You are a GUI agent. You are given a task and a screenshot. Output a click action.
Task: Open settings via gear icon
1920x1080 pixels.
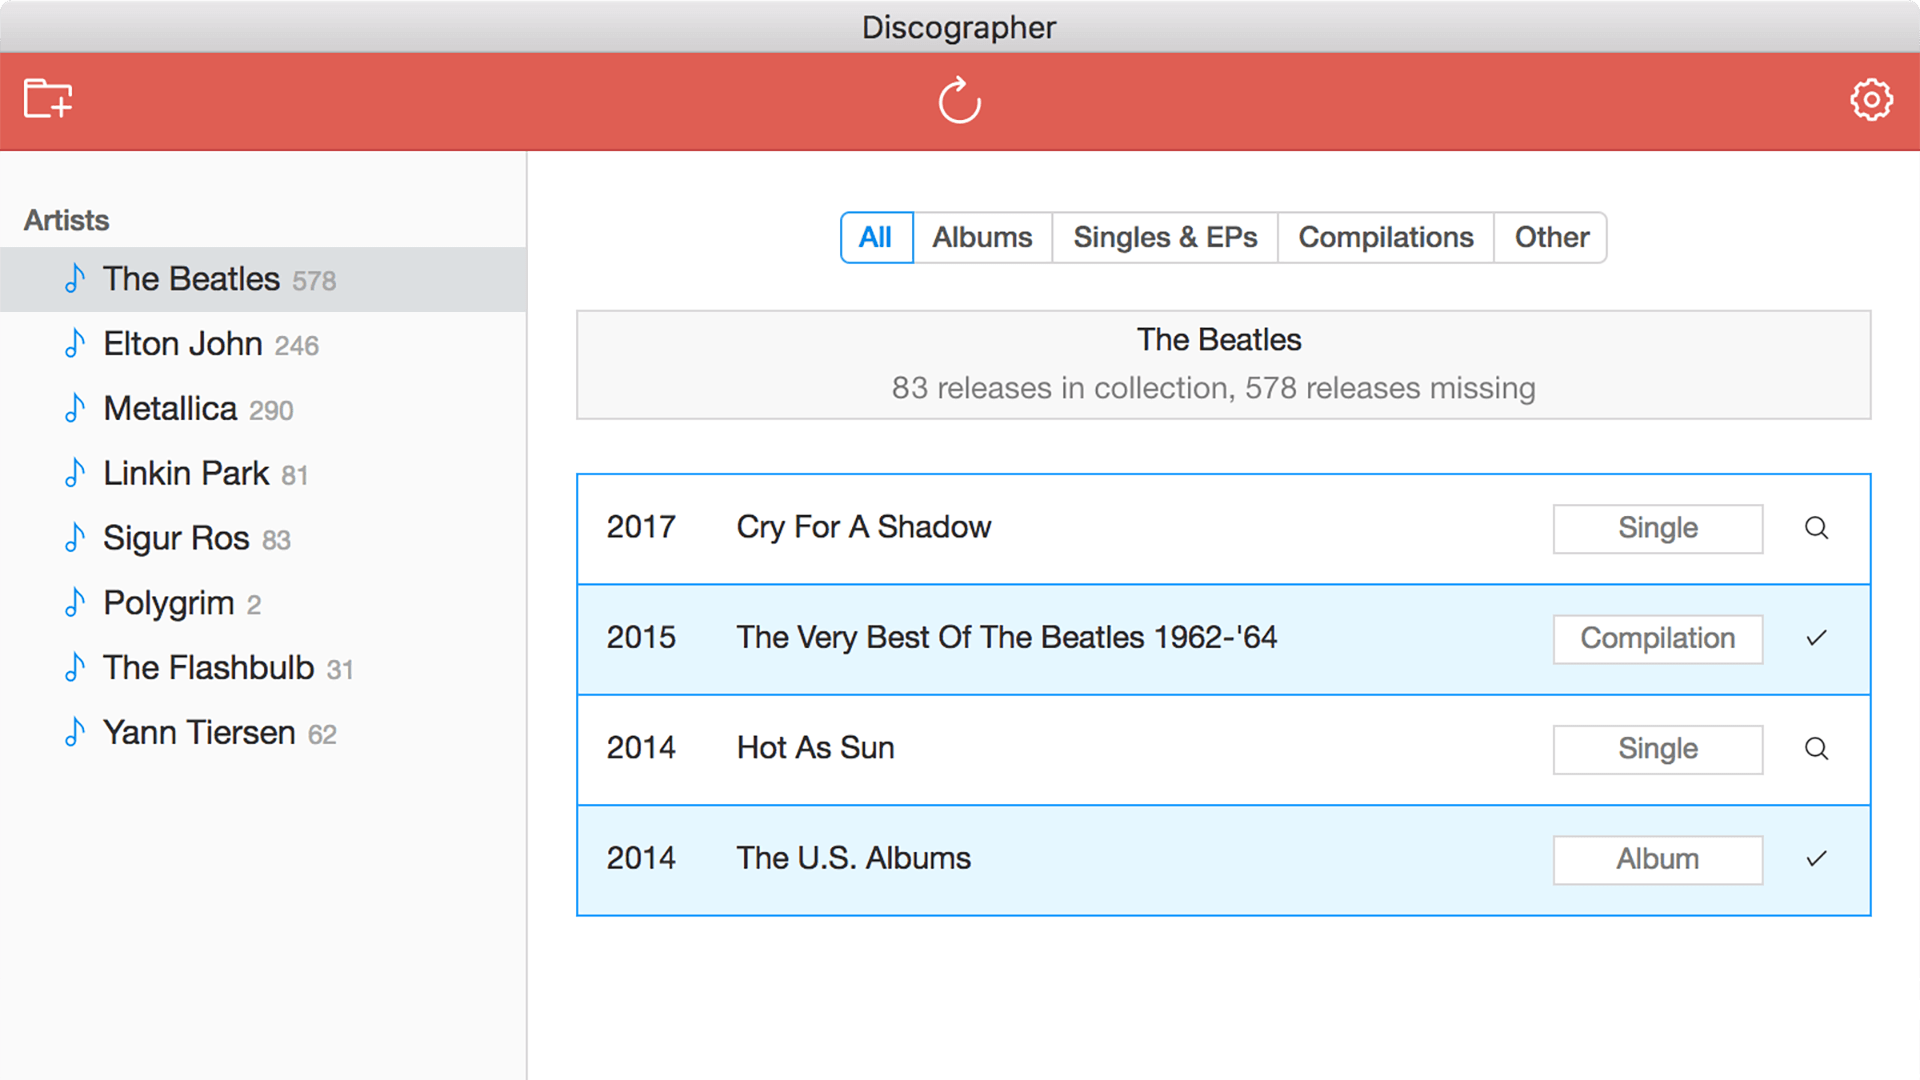pyautogui.click(x=1870, y=100)
